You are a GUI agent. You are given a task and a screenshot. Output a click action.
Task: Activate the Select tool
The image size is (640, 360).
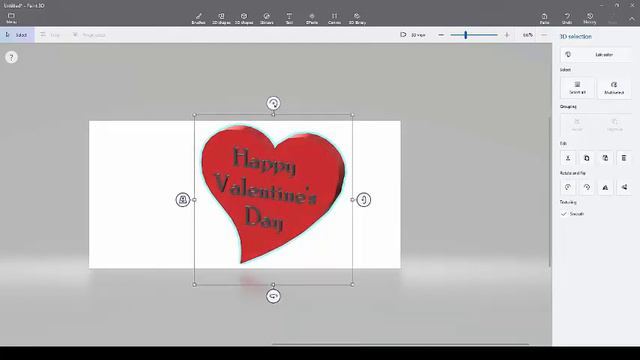[x=17, y=35]
